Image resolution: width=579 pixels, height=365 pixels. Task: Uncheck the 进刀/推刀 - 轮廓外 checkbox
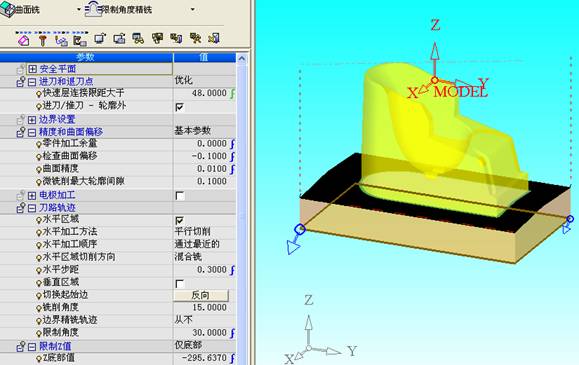(x=179, y=107)
